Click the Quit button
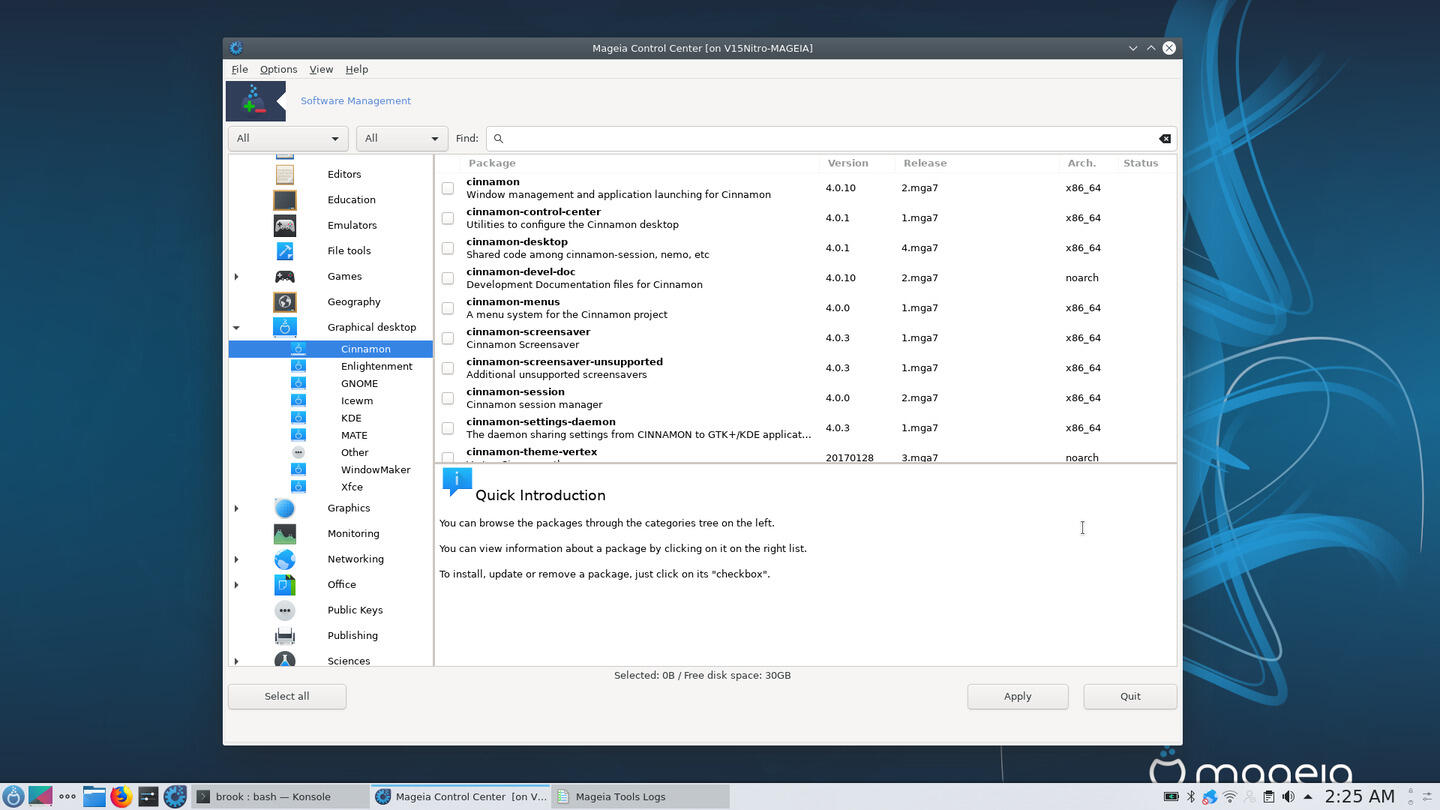The width and height of the screenshot is (1440, 810). pyautogui.click(x=1130, y=696)
